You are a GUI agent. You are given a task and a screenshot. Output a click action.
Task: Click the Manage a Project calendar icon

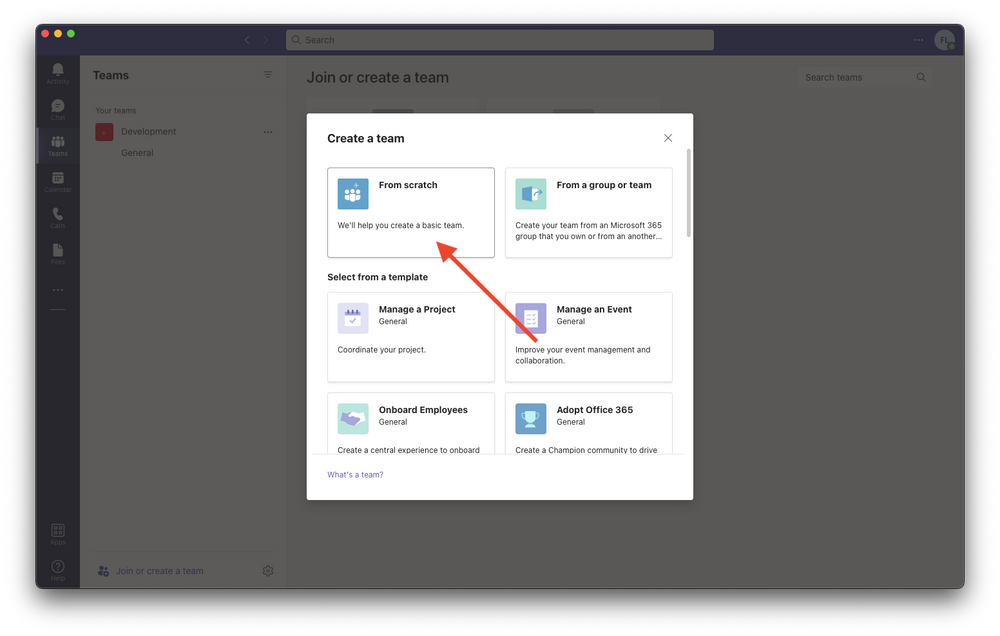(x=353, y=318)
